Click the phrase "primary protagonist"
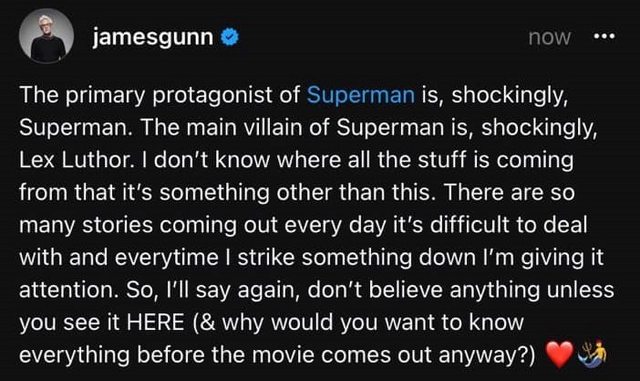This screenshot has width=640, height=381. [x=164, y=96]
